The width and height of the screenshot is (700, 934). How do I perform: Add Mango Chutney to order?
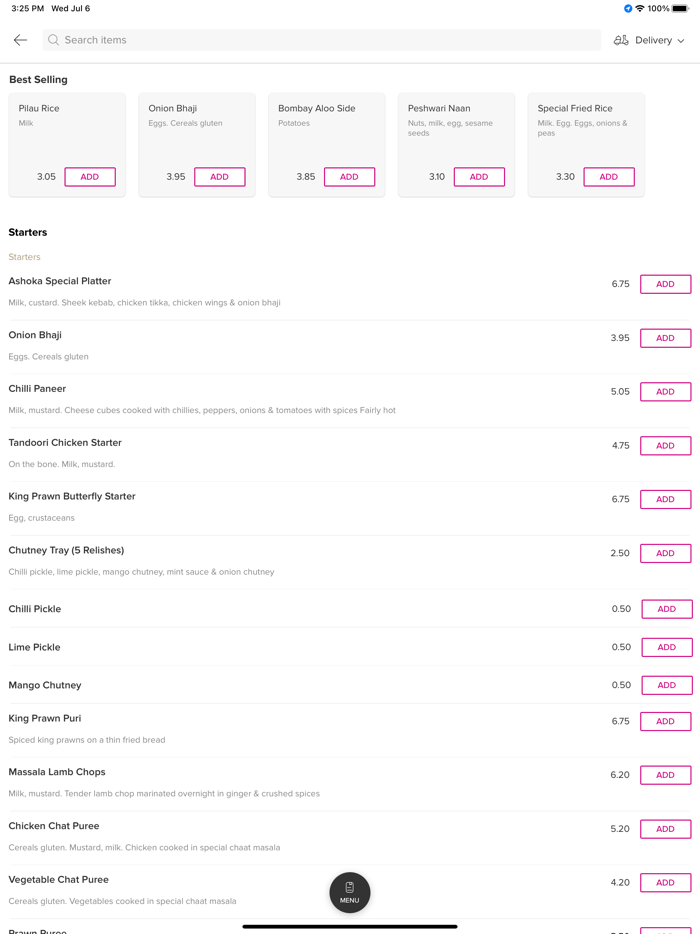click(x=666, y=685)
